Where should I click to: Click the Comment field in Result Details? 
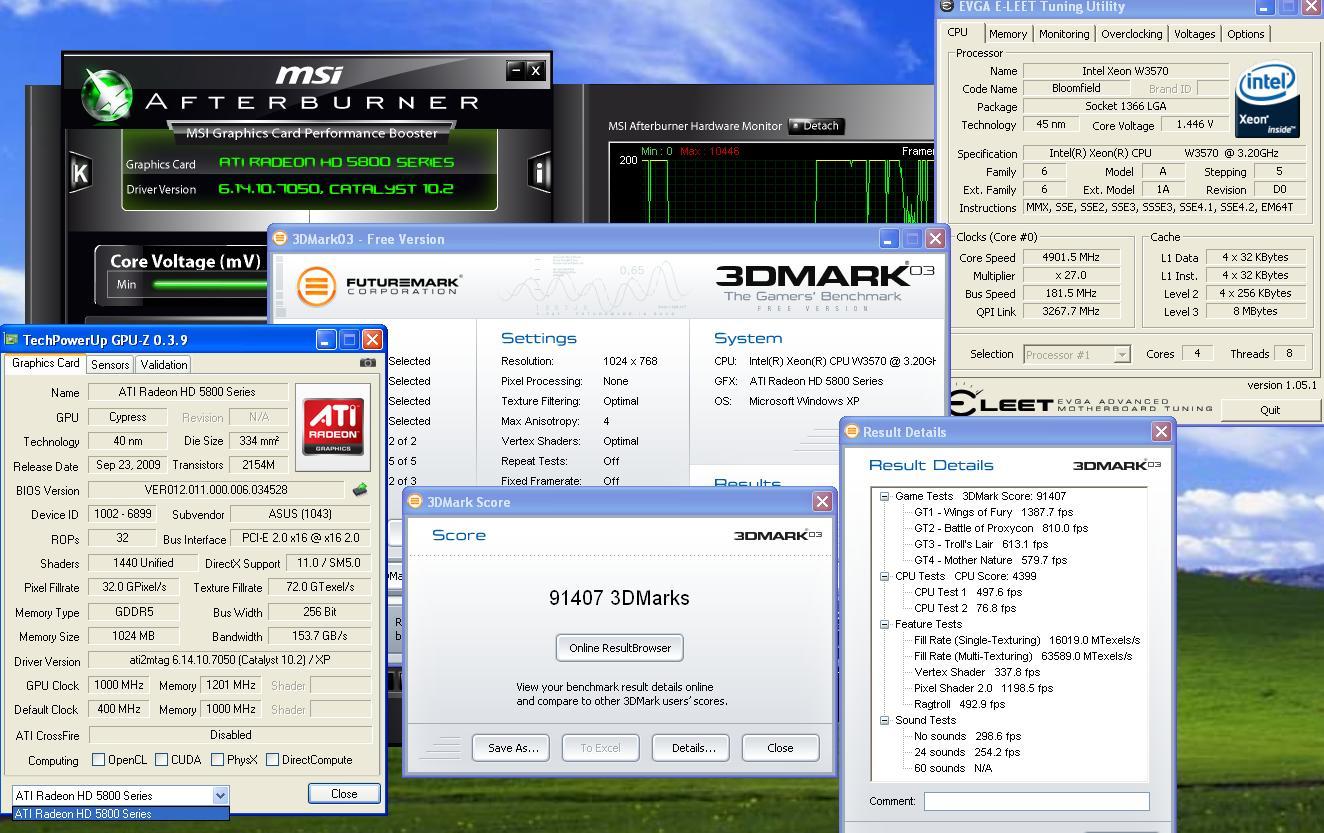coord(1036,801)
